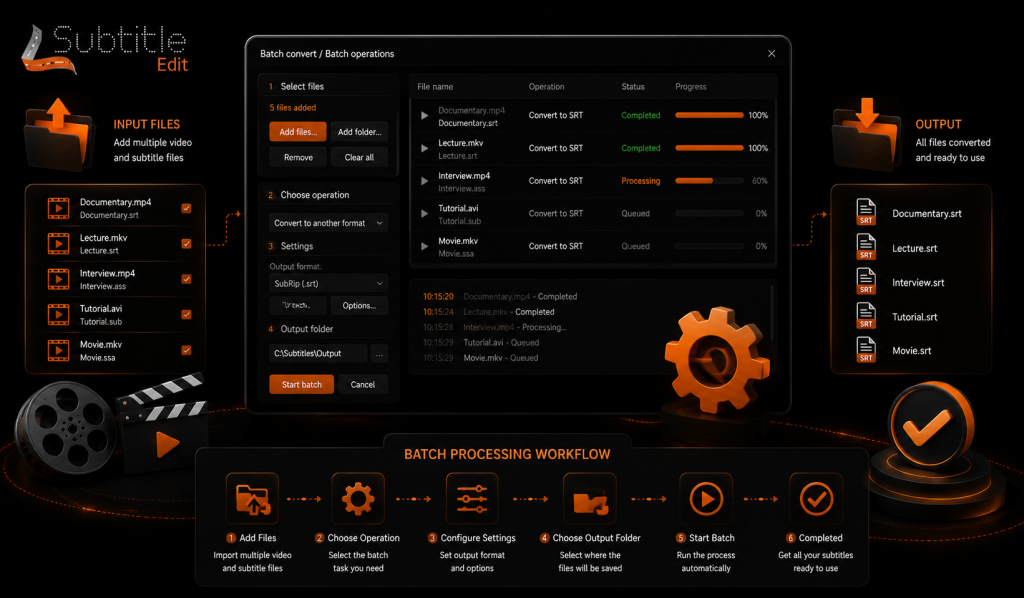The width and height of the screenshot is (1024, 598).
Task: Click the Movie.srt output file icon
Action: [866, 349]
